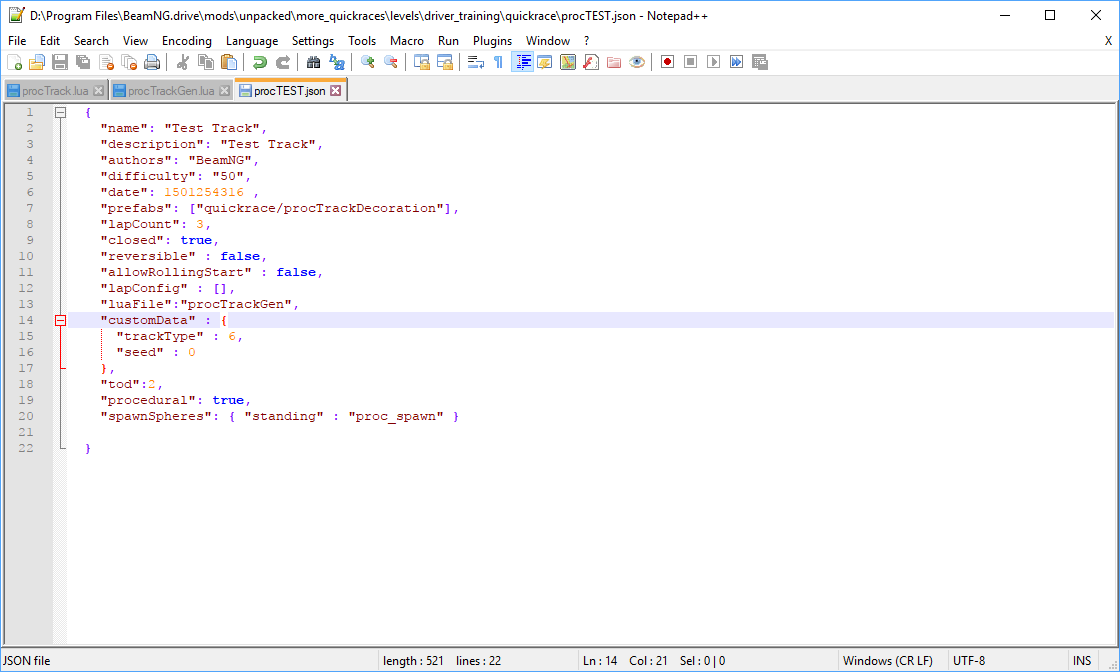Click the Zoom In magnifier icon
This screenshot has height=672, width=1120.
(x=368, y=62)
